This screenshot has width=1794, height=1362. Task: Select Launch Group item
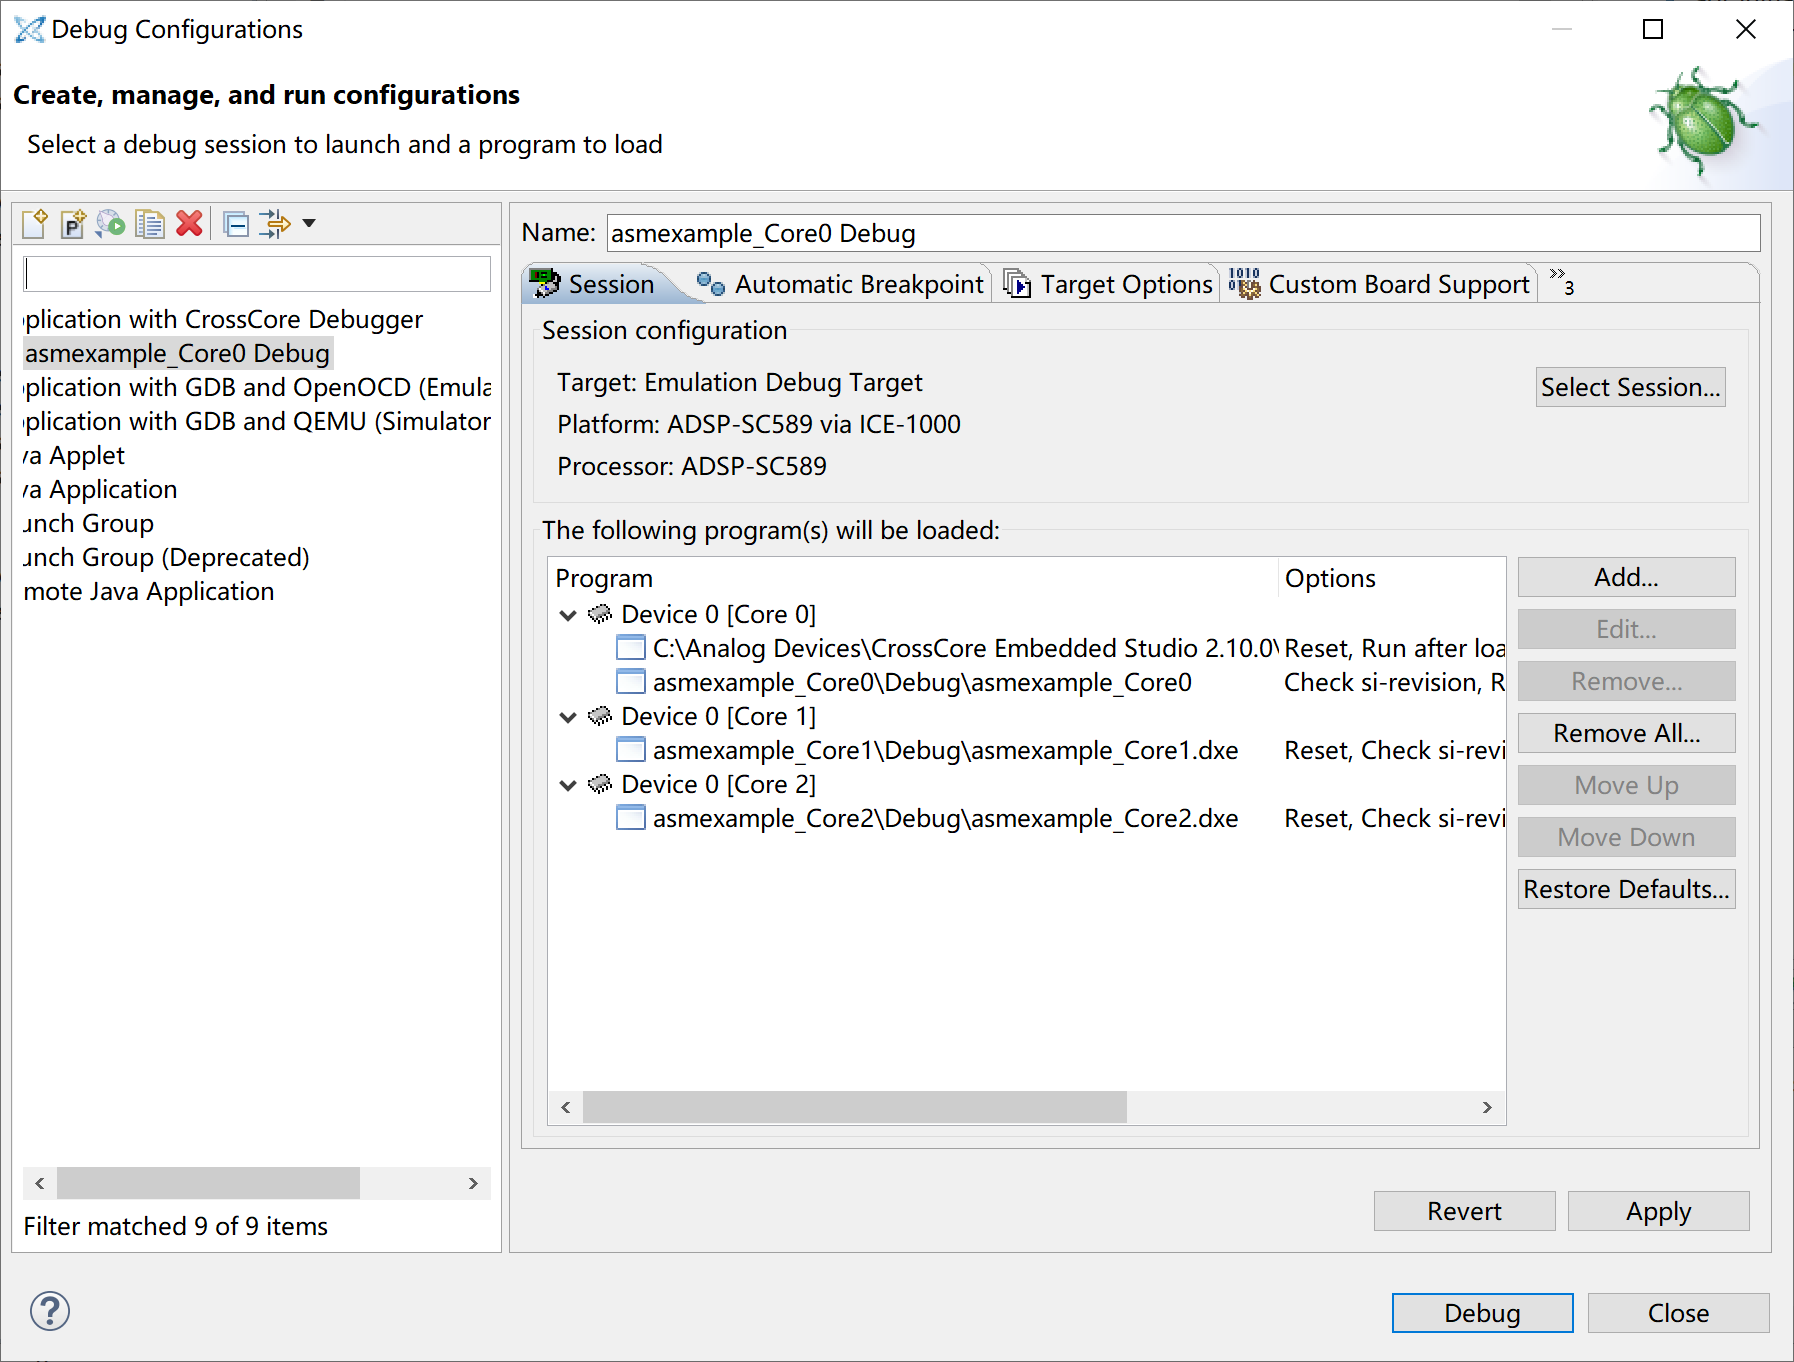[88, 523]
